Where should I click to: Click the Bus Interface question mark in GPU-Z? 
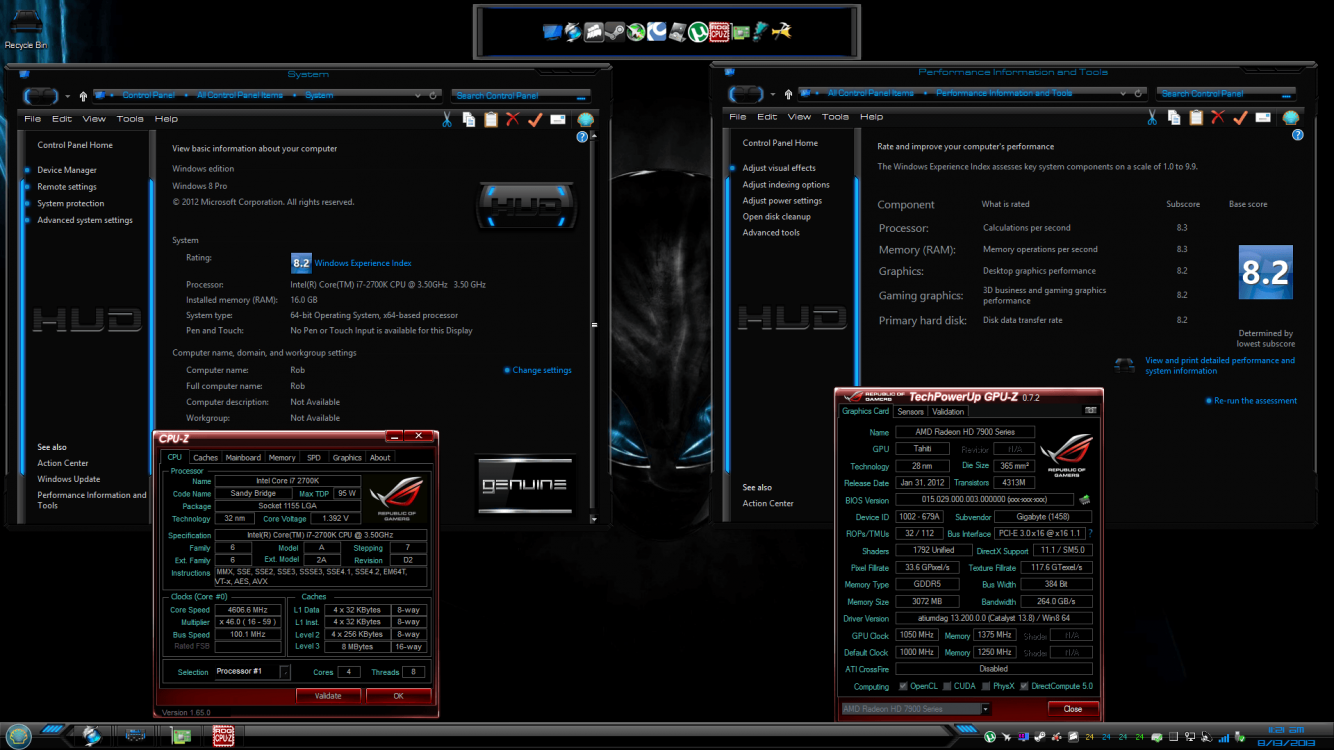coord(1090,533)
